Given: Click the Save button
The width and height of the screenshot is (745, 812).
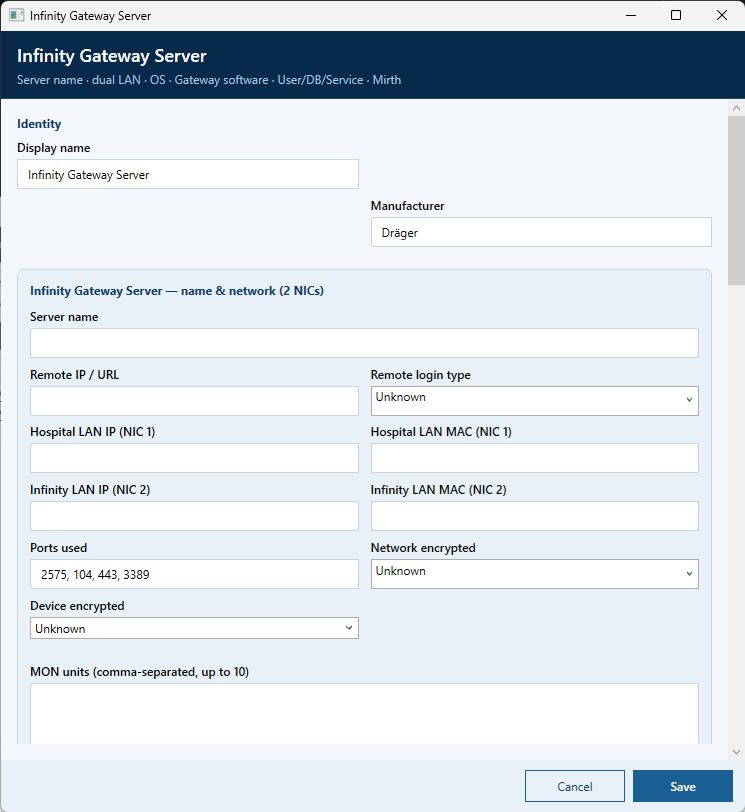Looking at the screenshot, I should pos(683,786).
